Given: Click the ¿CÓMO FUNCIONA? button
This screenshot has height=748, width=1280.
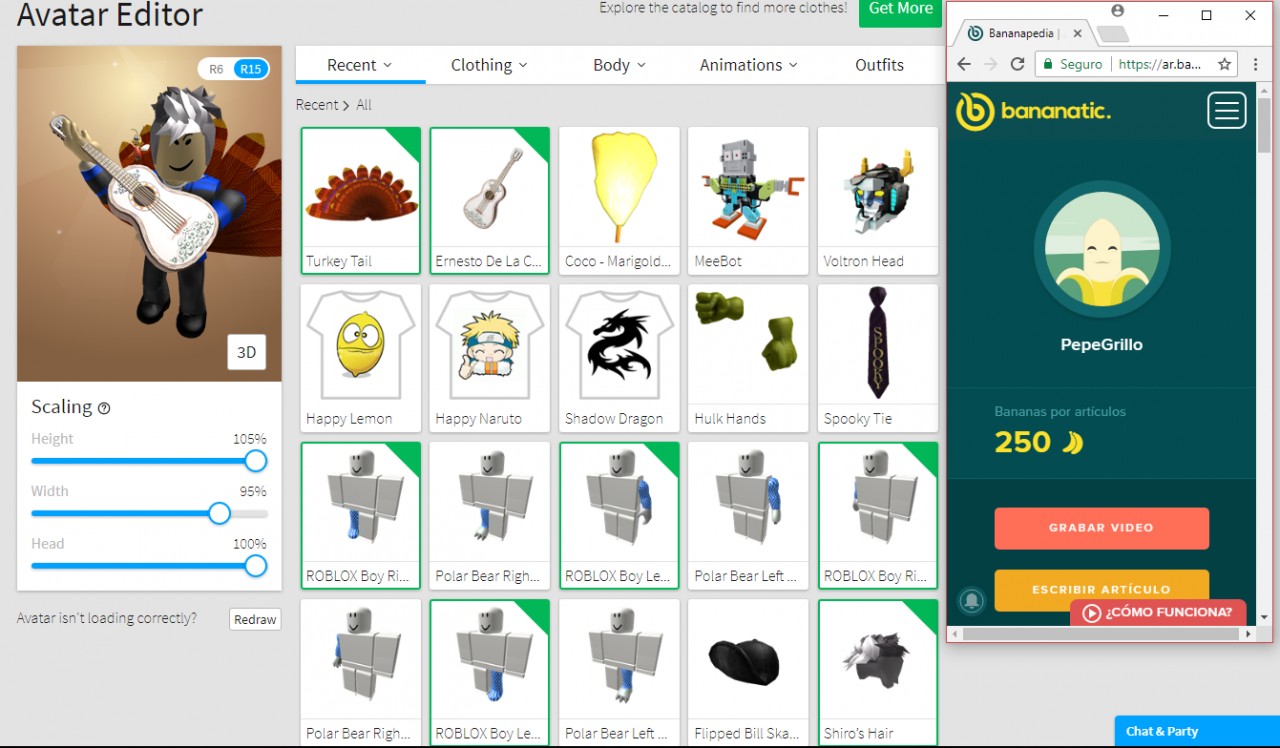Looking at the screenshot, I should tap(1158, 612).
